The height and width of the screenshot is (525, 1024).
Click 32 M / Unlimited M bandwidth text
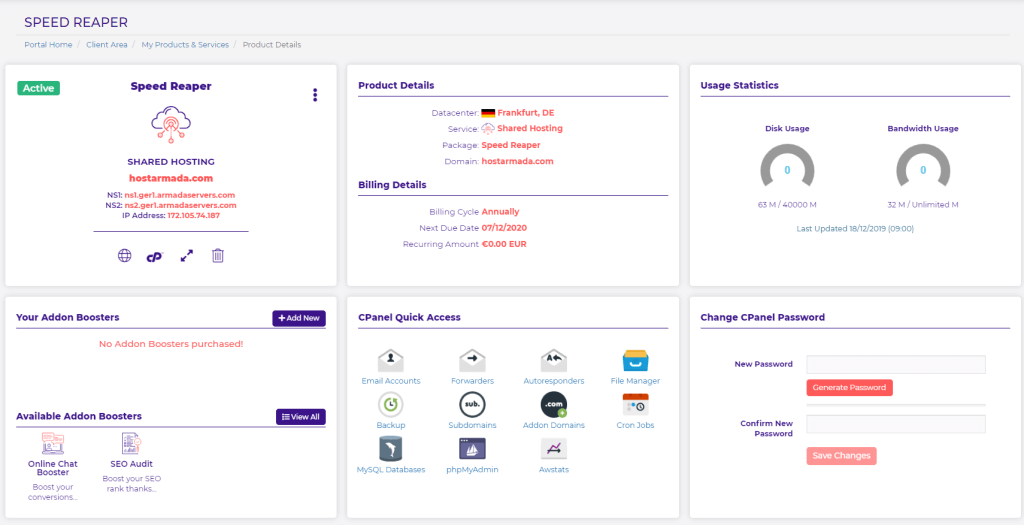pyautogui.click(x=923, y=204)
